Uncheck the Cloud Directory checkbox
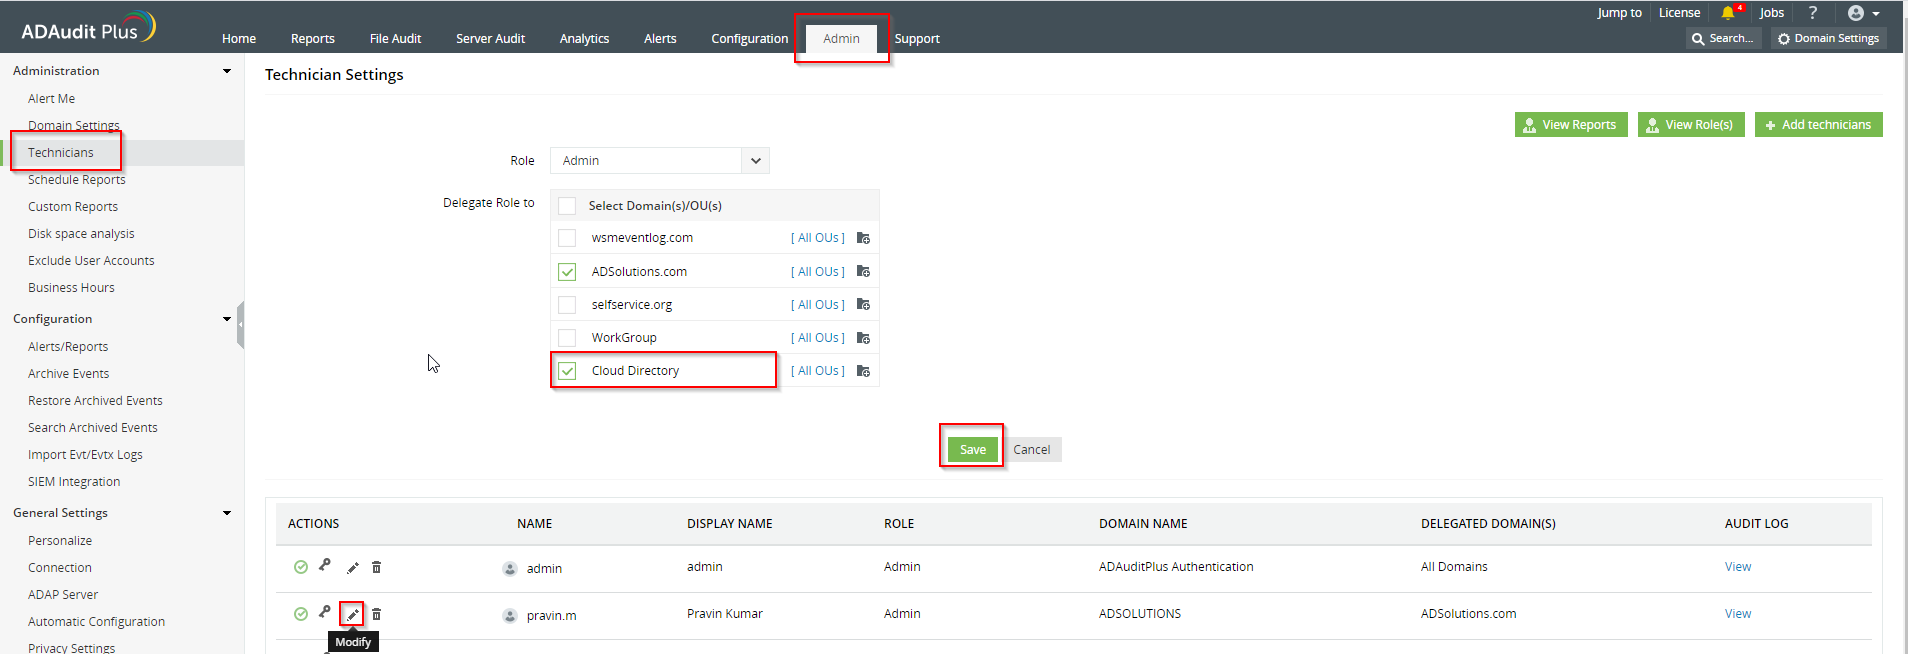Screen dimensions: 1908x654 567,371
